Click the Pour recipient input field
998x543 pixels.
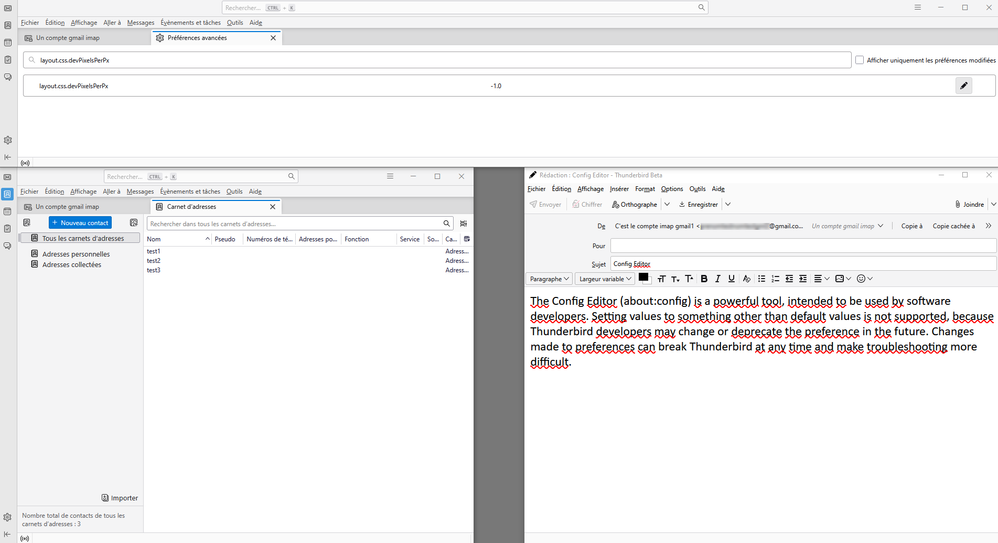(802, 245)
